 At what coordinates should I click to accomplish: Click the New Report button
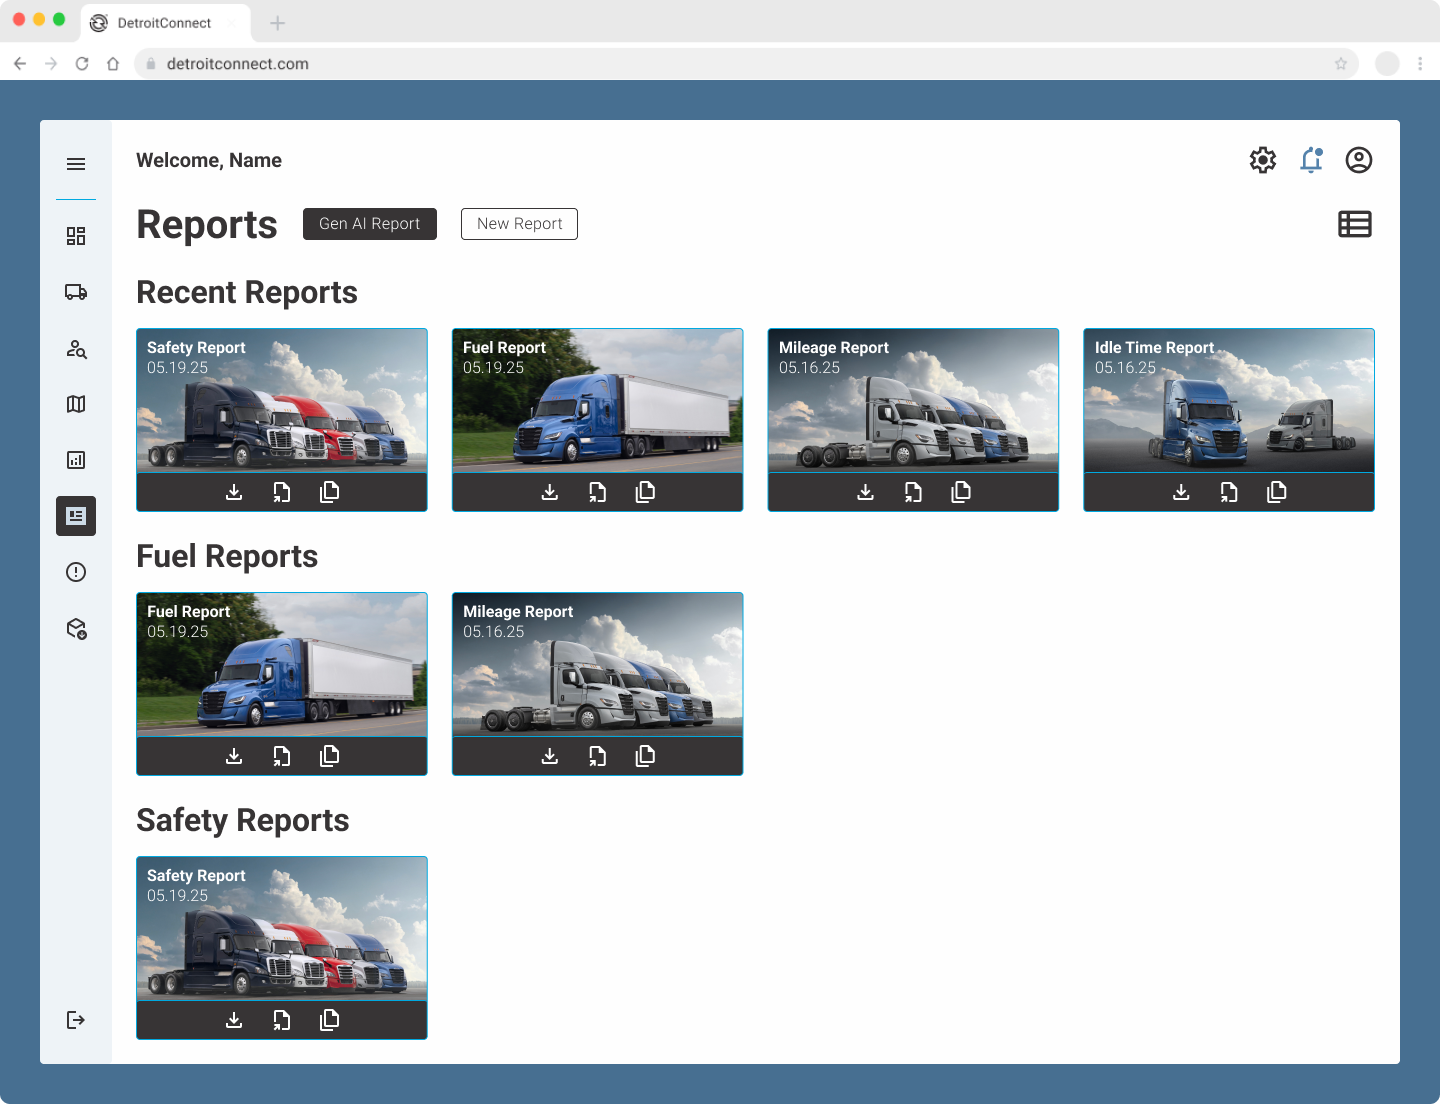click(519, 224)
